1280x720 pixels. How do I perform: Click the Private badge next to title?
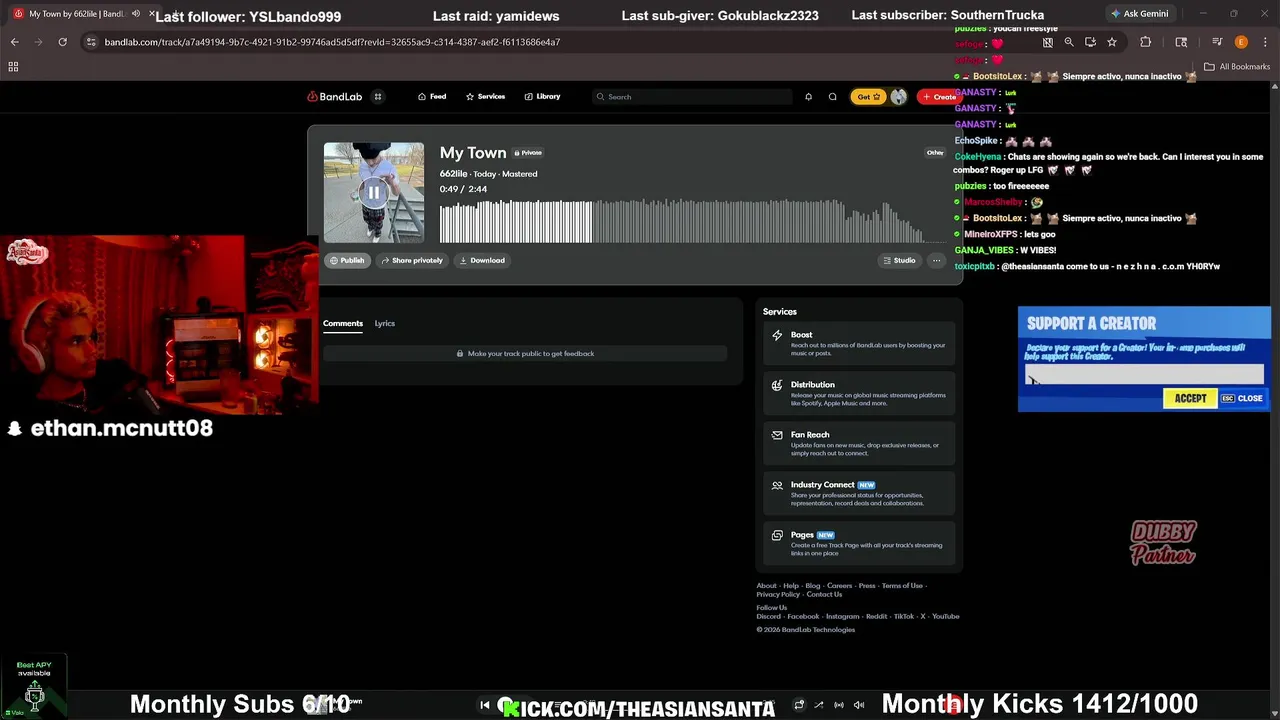pyautogui.click(x=528, y=153)
